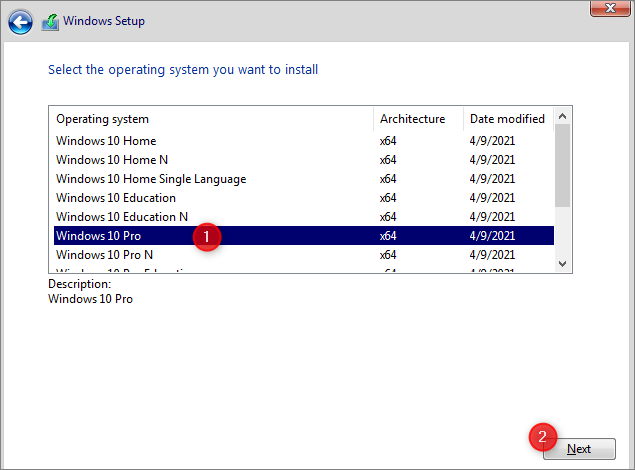
Task: Pick Windows 10 Education N row
Action: [x=122, y=217]
